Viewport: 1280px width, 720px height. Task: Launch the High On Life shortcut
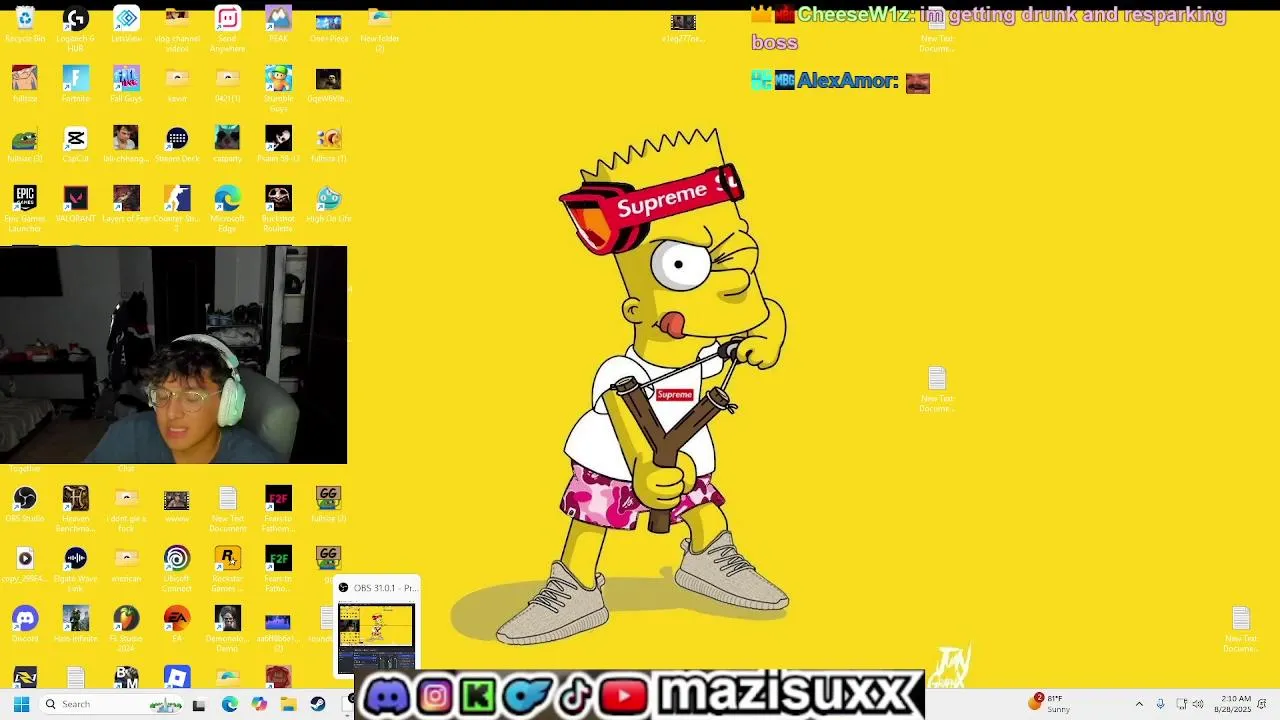point(328,204)
